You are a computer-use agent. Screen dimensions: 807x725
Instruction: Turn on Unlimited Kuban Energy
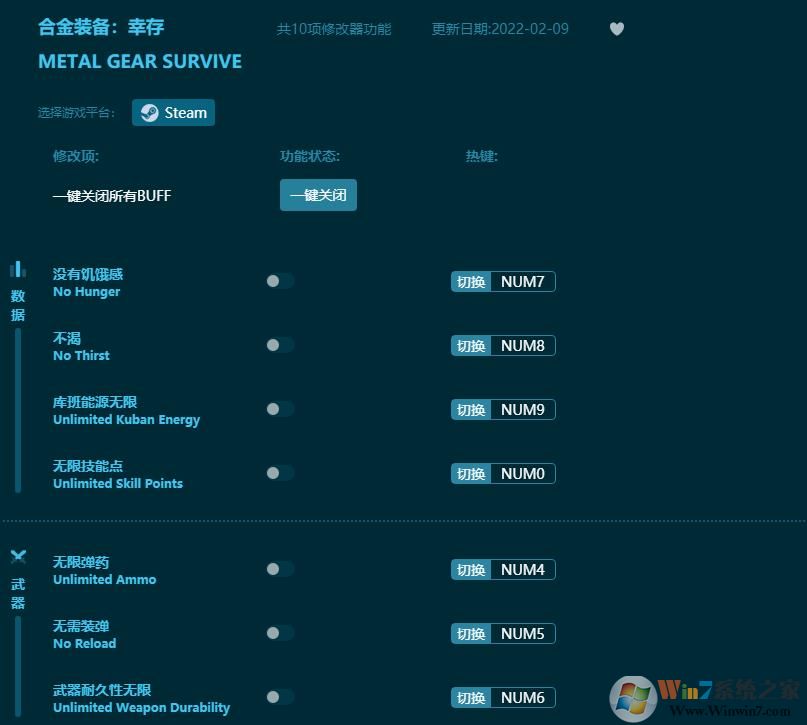pyautogui.click(x=280, y=409)
